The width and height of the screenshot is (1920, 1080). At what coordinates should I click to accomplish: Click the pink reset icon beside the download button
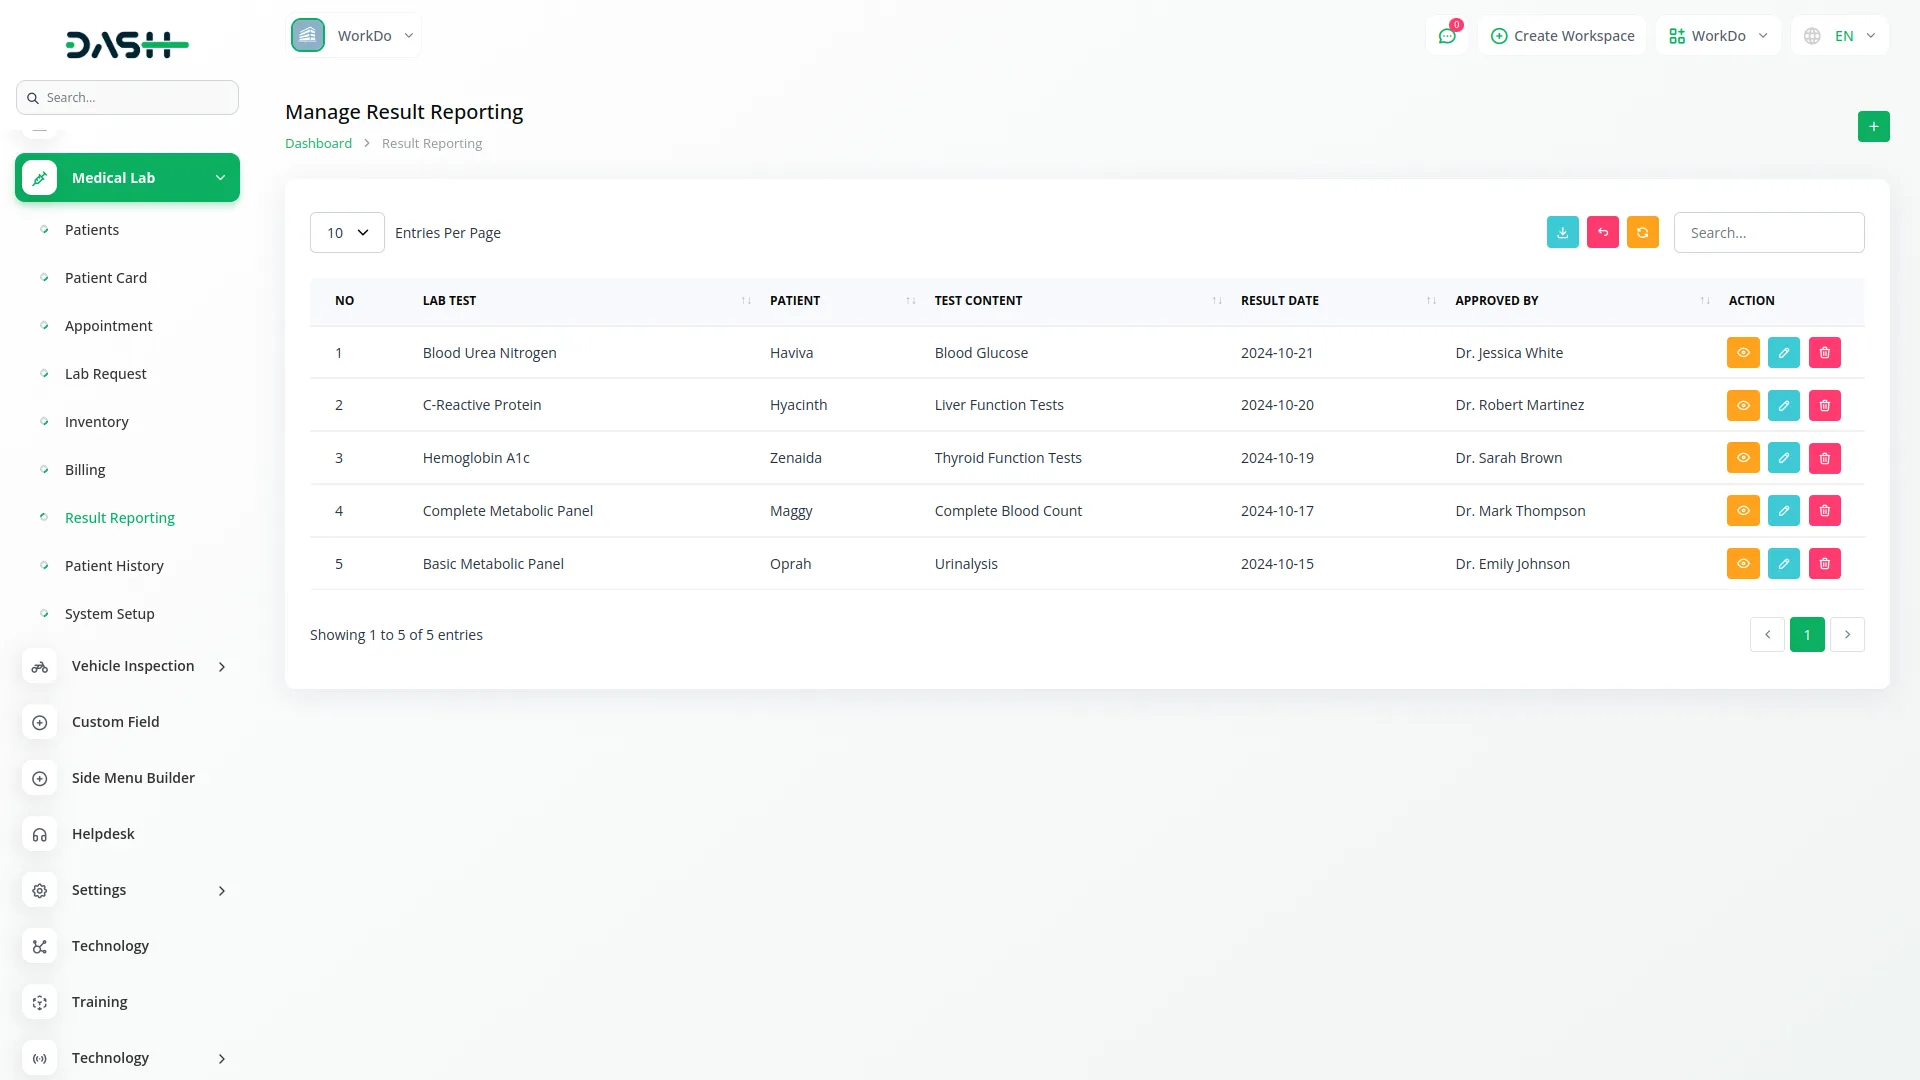point(1602,232)
